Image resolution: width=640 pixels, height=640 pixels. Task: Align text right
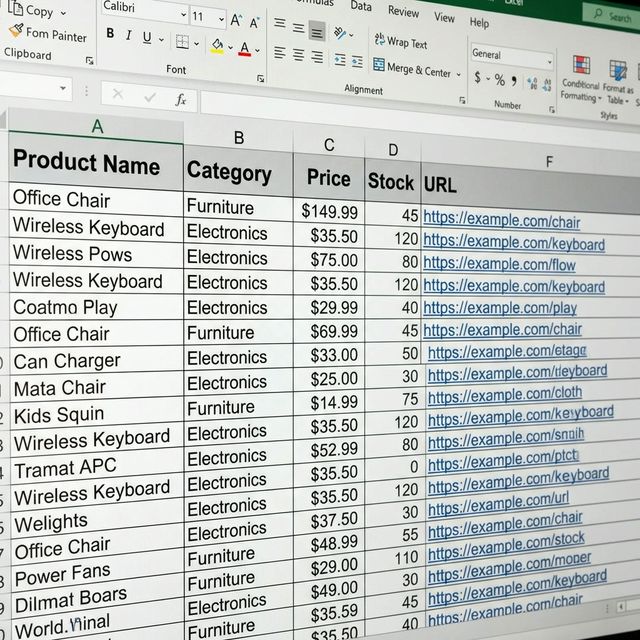(x=317, y=57)
